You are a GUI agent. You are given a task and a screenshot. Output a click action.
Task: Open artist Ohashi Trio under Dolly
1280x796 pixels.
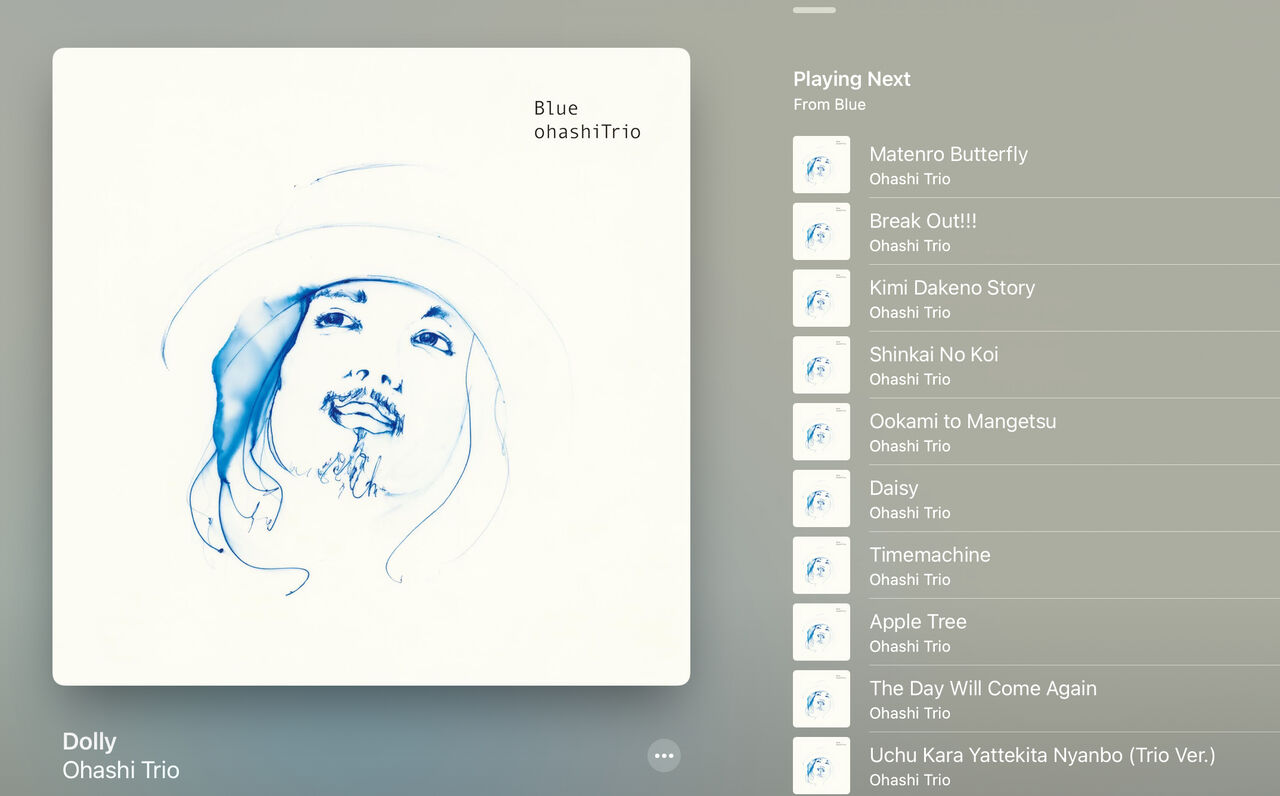pyautogui.click(x=121, y=770)
